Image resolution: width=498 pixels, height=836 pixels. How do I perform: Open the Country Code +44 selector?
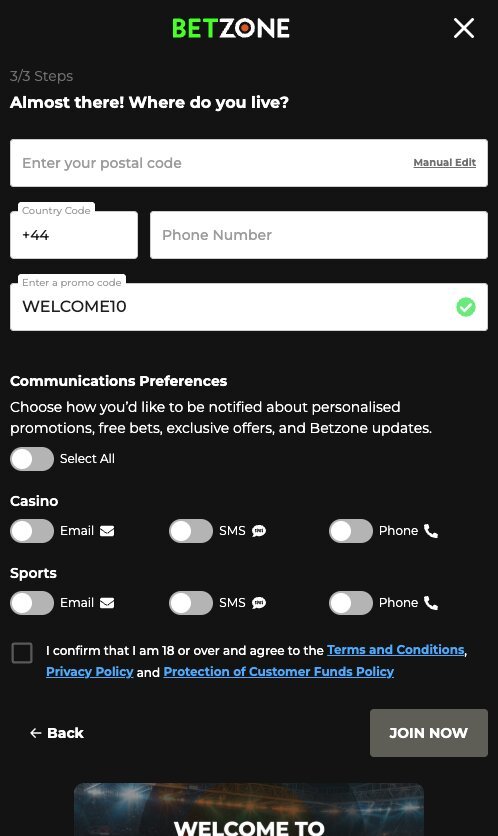pyautogui.click(x=74, y=235)
